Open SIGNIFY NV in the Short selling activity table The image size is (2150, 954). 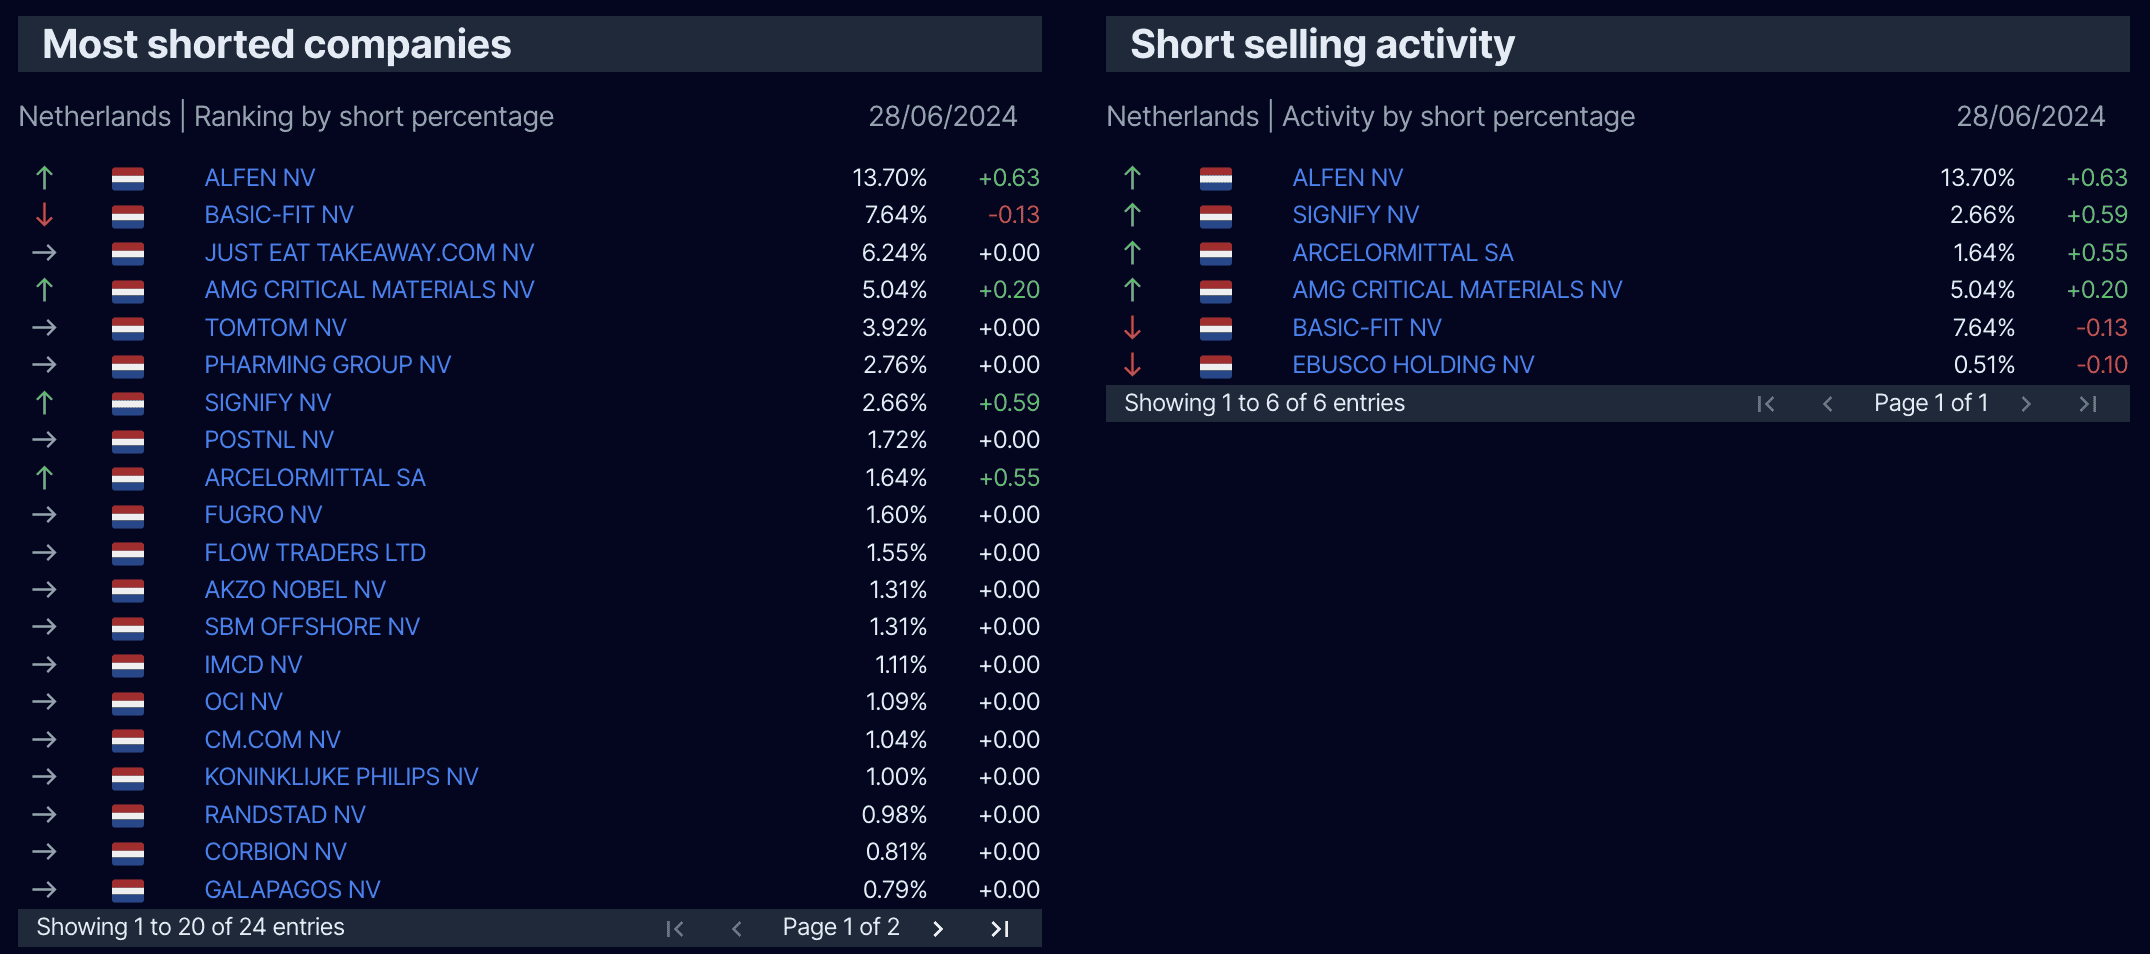pos(1355,215)
